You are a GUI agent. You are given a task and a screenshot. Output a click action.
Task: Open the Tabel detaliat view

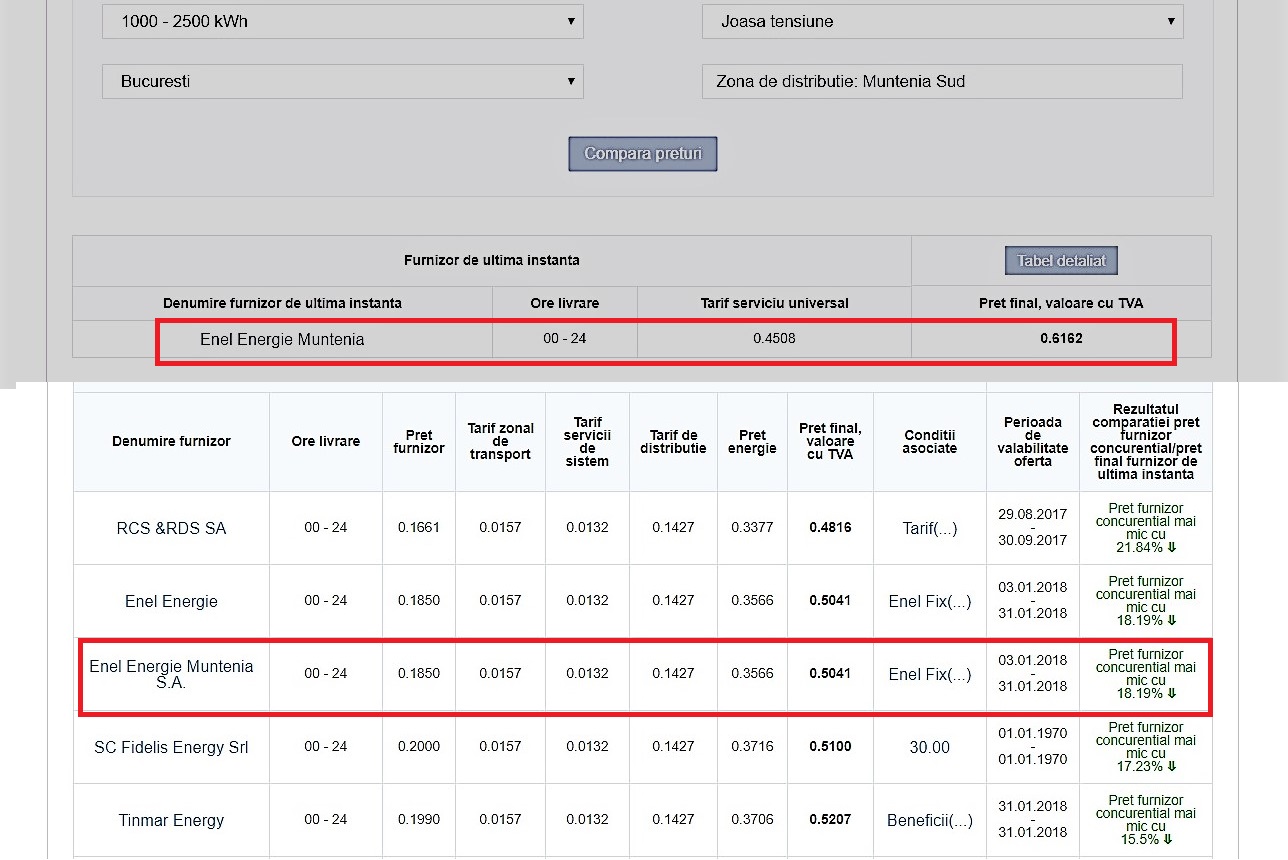pos(1061,261)
